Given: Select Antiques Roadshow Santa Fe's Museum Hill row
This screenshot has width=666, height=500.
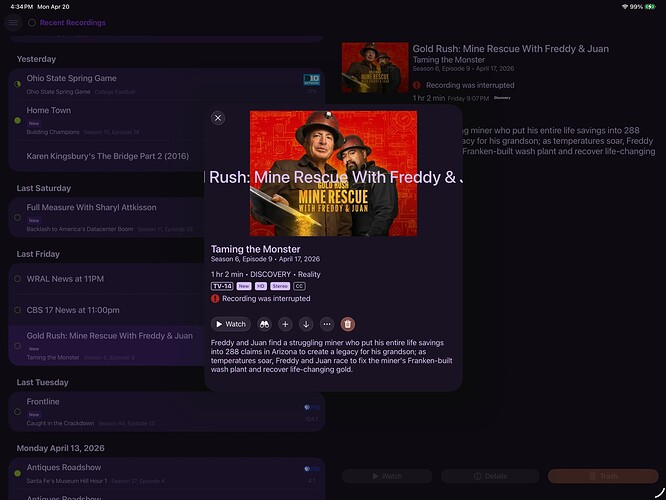Looking at the screenshot, I should [x=166, y=473].
